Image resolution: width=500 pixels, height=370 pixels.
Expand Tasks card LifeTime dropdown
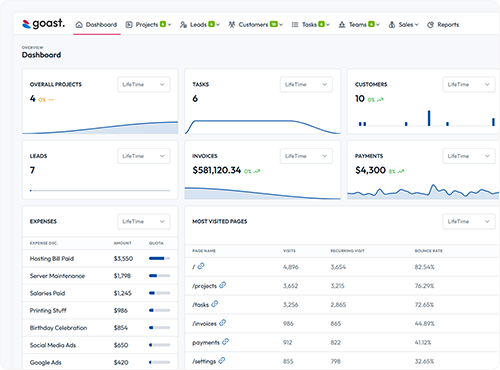pos(306,84)
